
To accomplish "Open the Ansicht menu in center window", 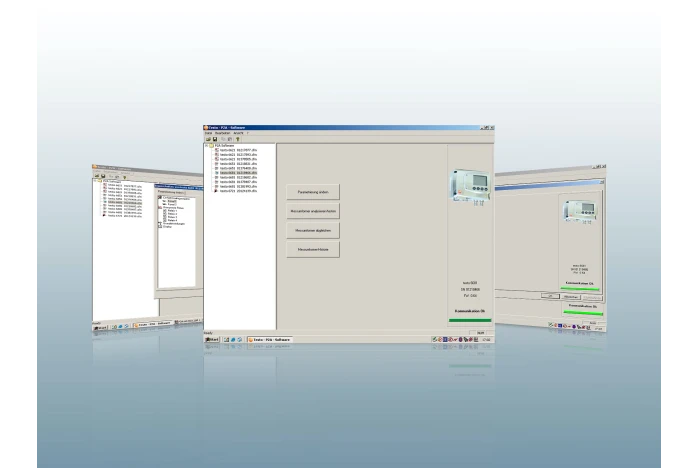I will (x=238, y=133).
